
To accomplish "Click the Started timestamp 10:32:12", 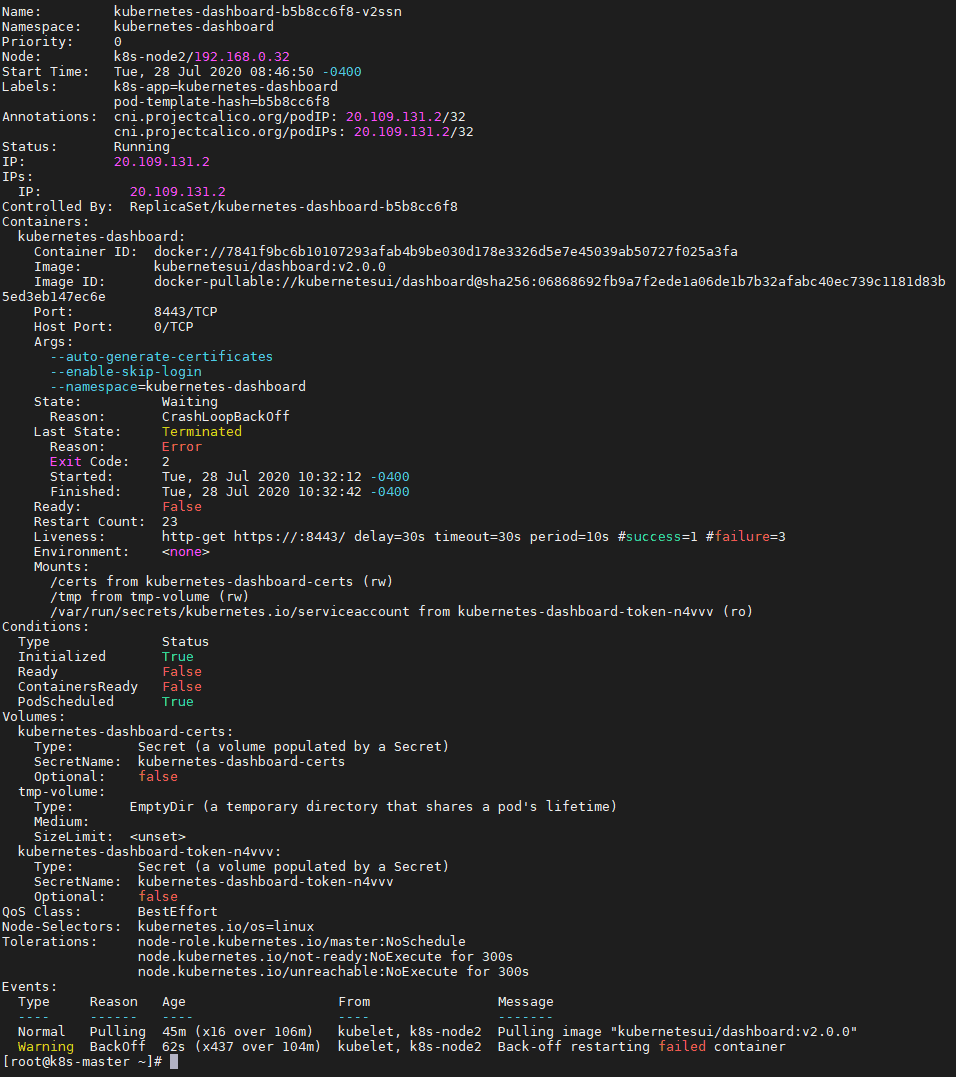I will pyautogui.click(x=330, y=477).
